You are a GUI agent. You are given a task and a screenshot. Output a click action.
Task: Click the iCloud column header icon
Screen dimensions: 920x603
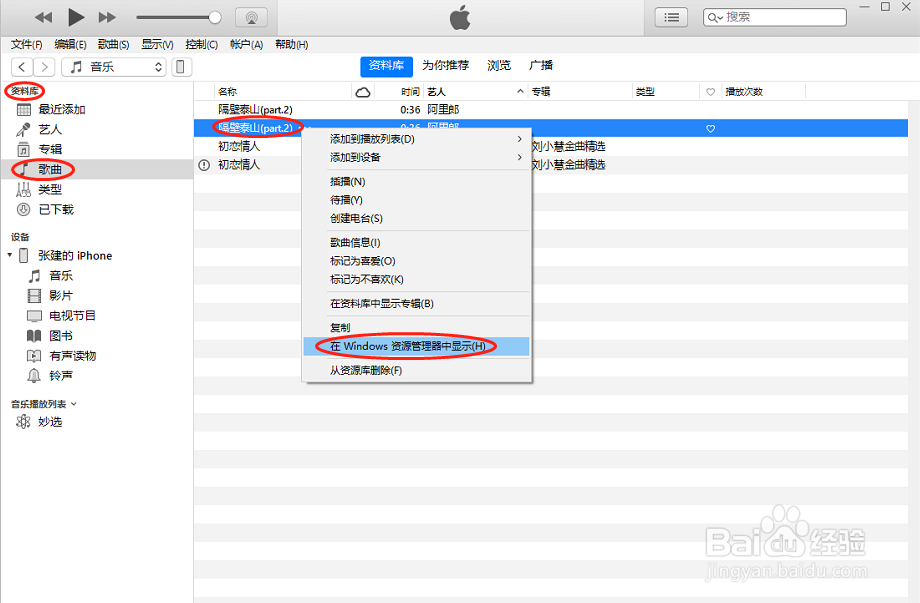coord(363,92)
